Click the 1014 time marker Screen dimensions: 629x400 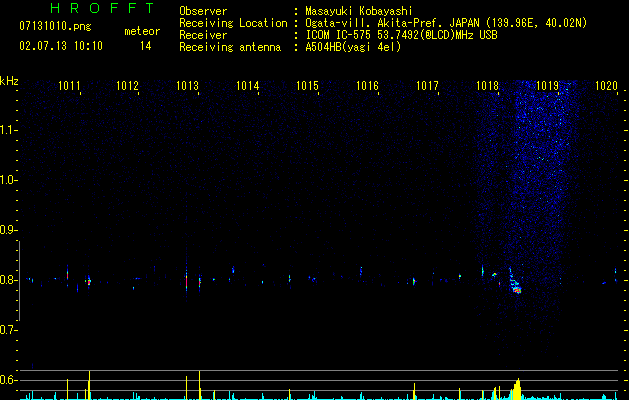point(248,86)
